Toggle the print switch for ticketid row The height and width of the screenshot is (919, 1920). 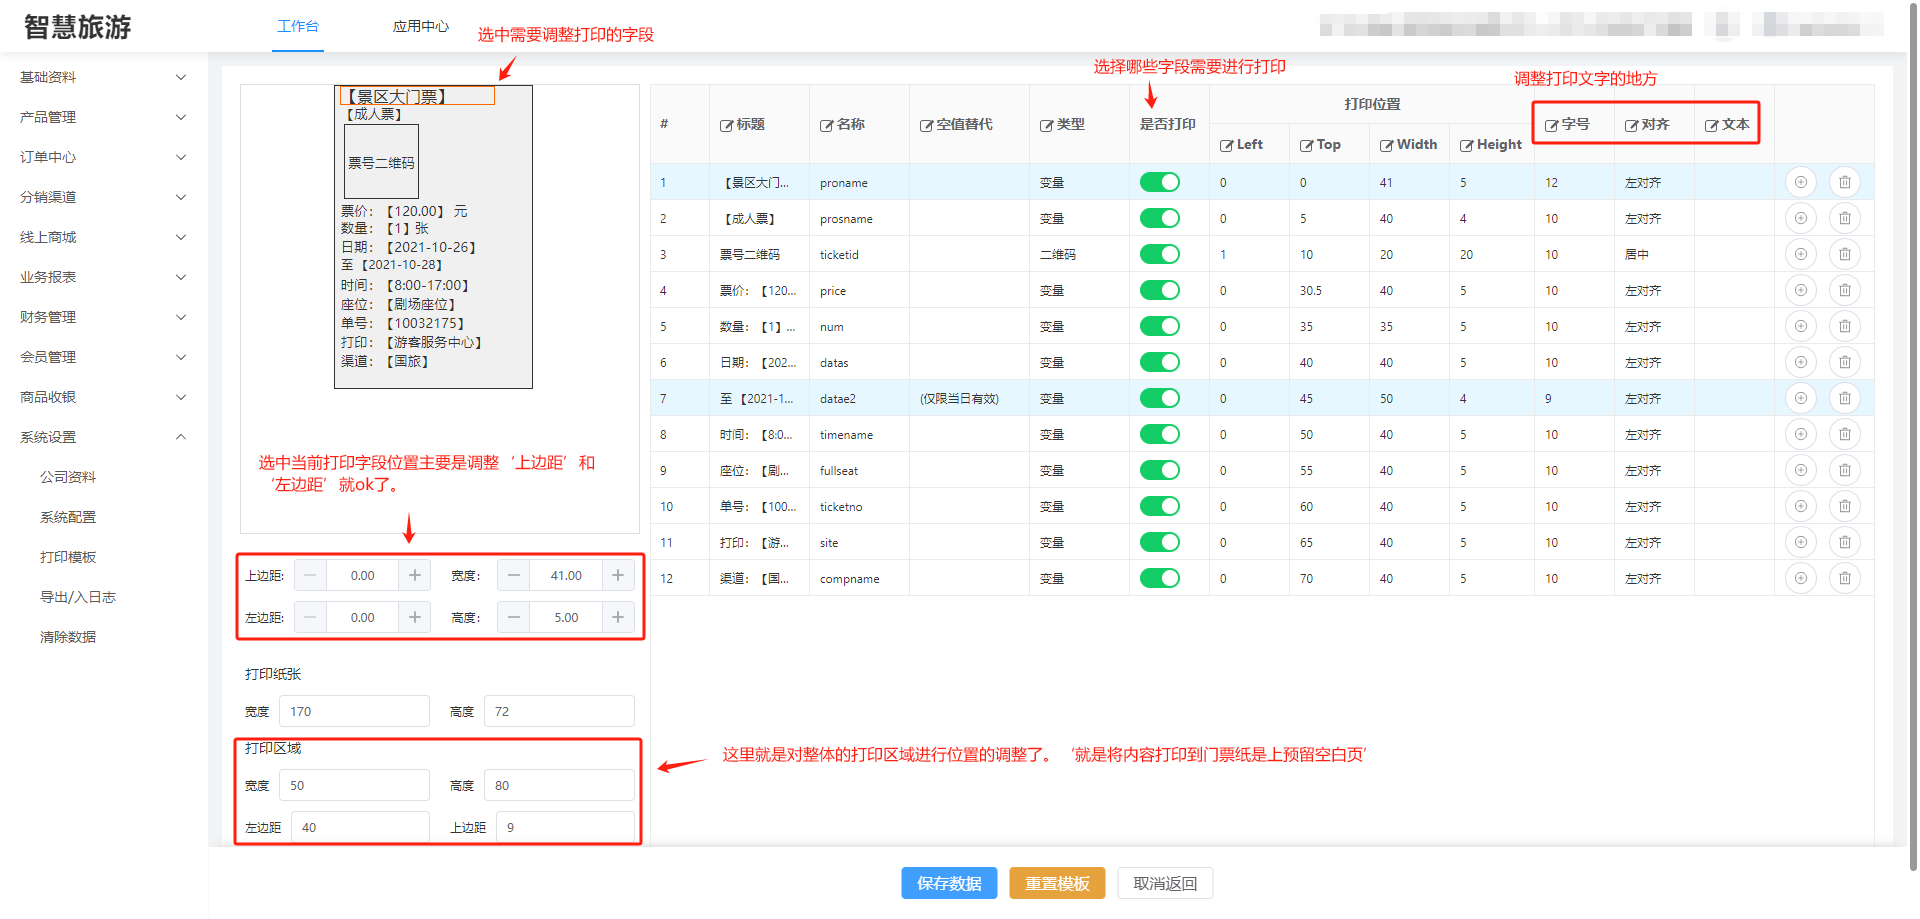click(x=1159, y=254)
